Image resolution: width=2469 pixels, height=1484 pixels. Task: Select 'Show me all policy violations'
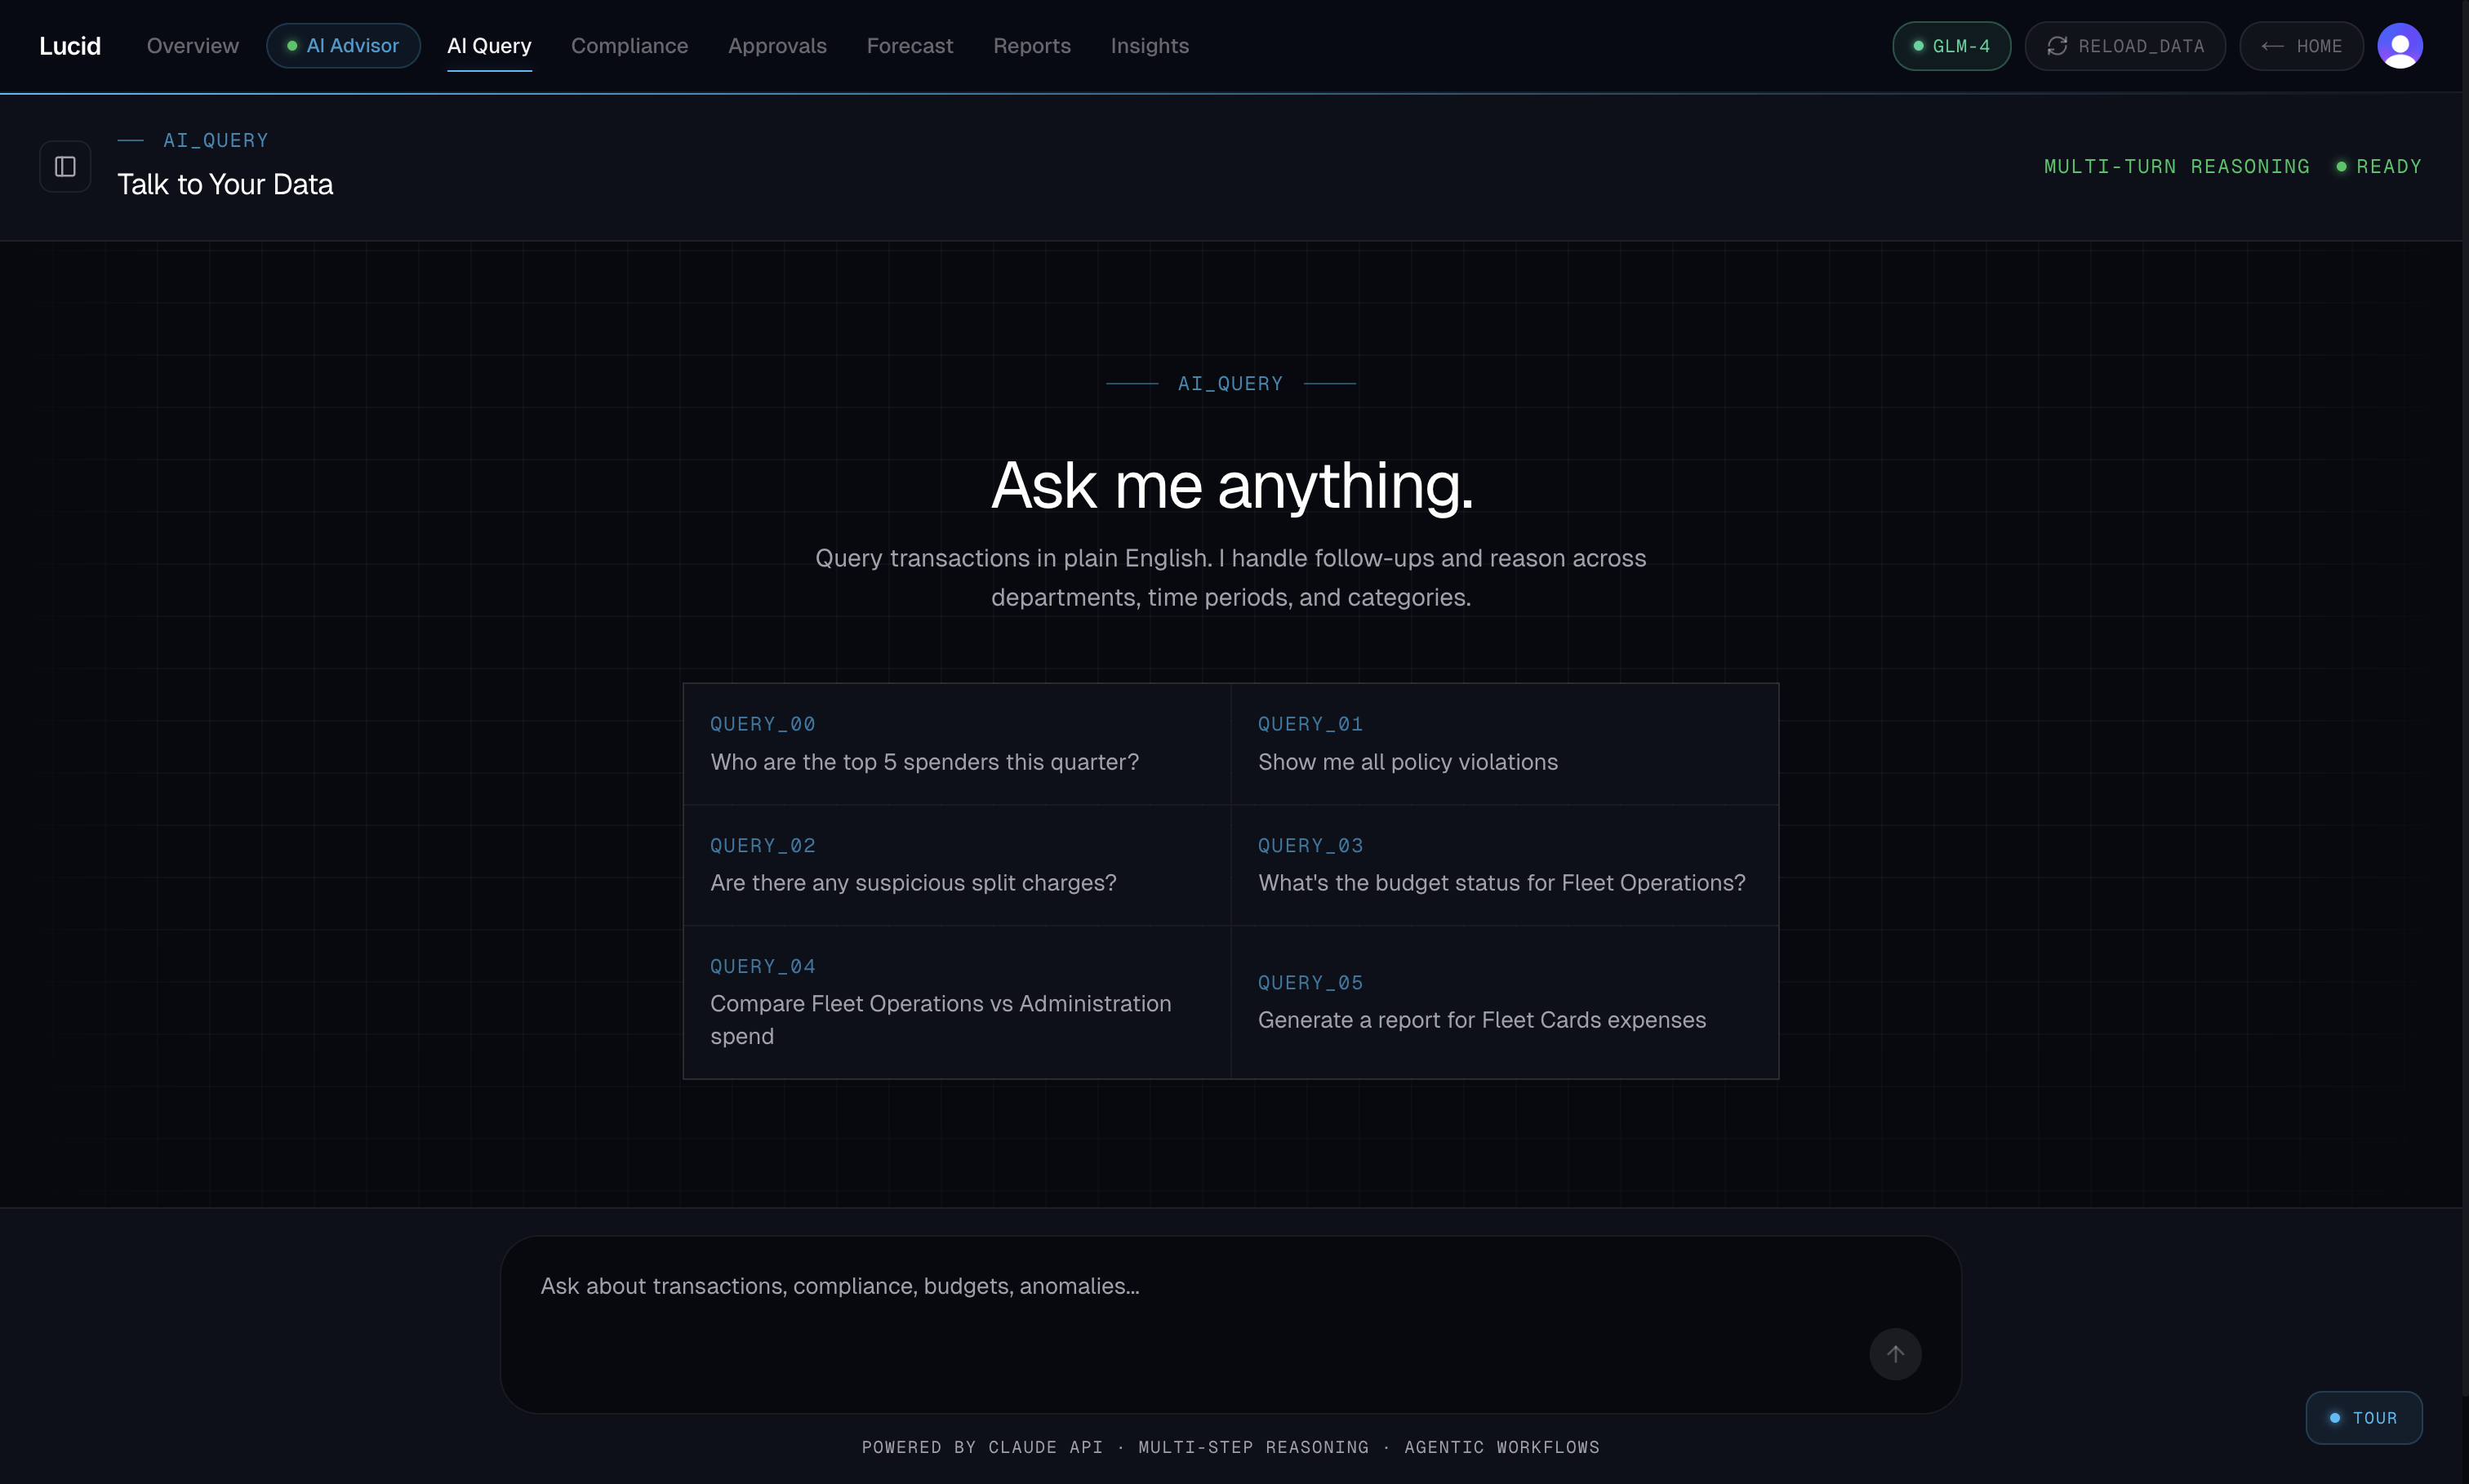pyautogui.click(x=1503, y=744)
